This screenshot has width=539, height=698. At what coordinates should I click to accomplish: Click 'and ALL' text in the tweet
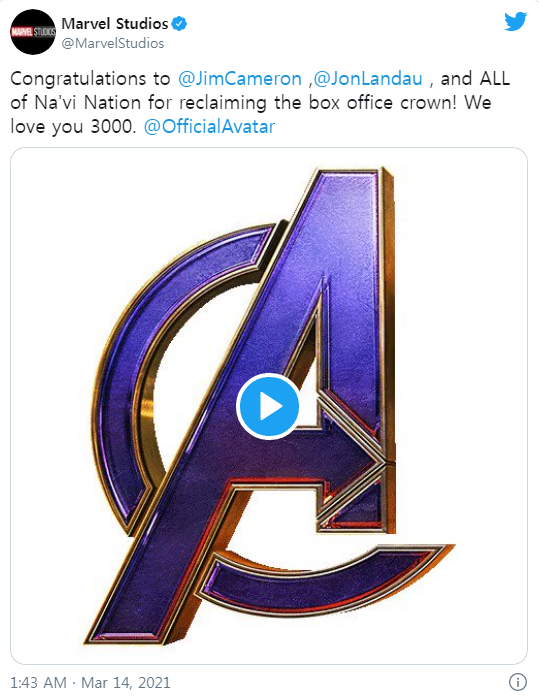click(475, 79)
